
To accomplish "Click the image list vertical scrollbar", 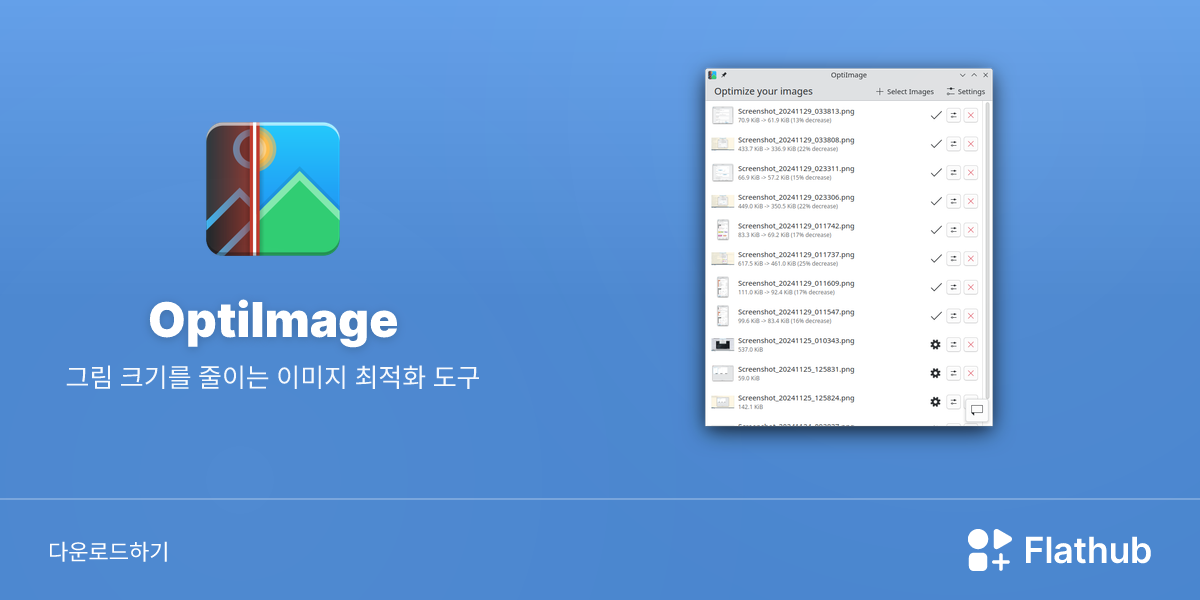I will click(988, 250).
